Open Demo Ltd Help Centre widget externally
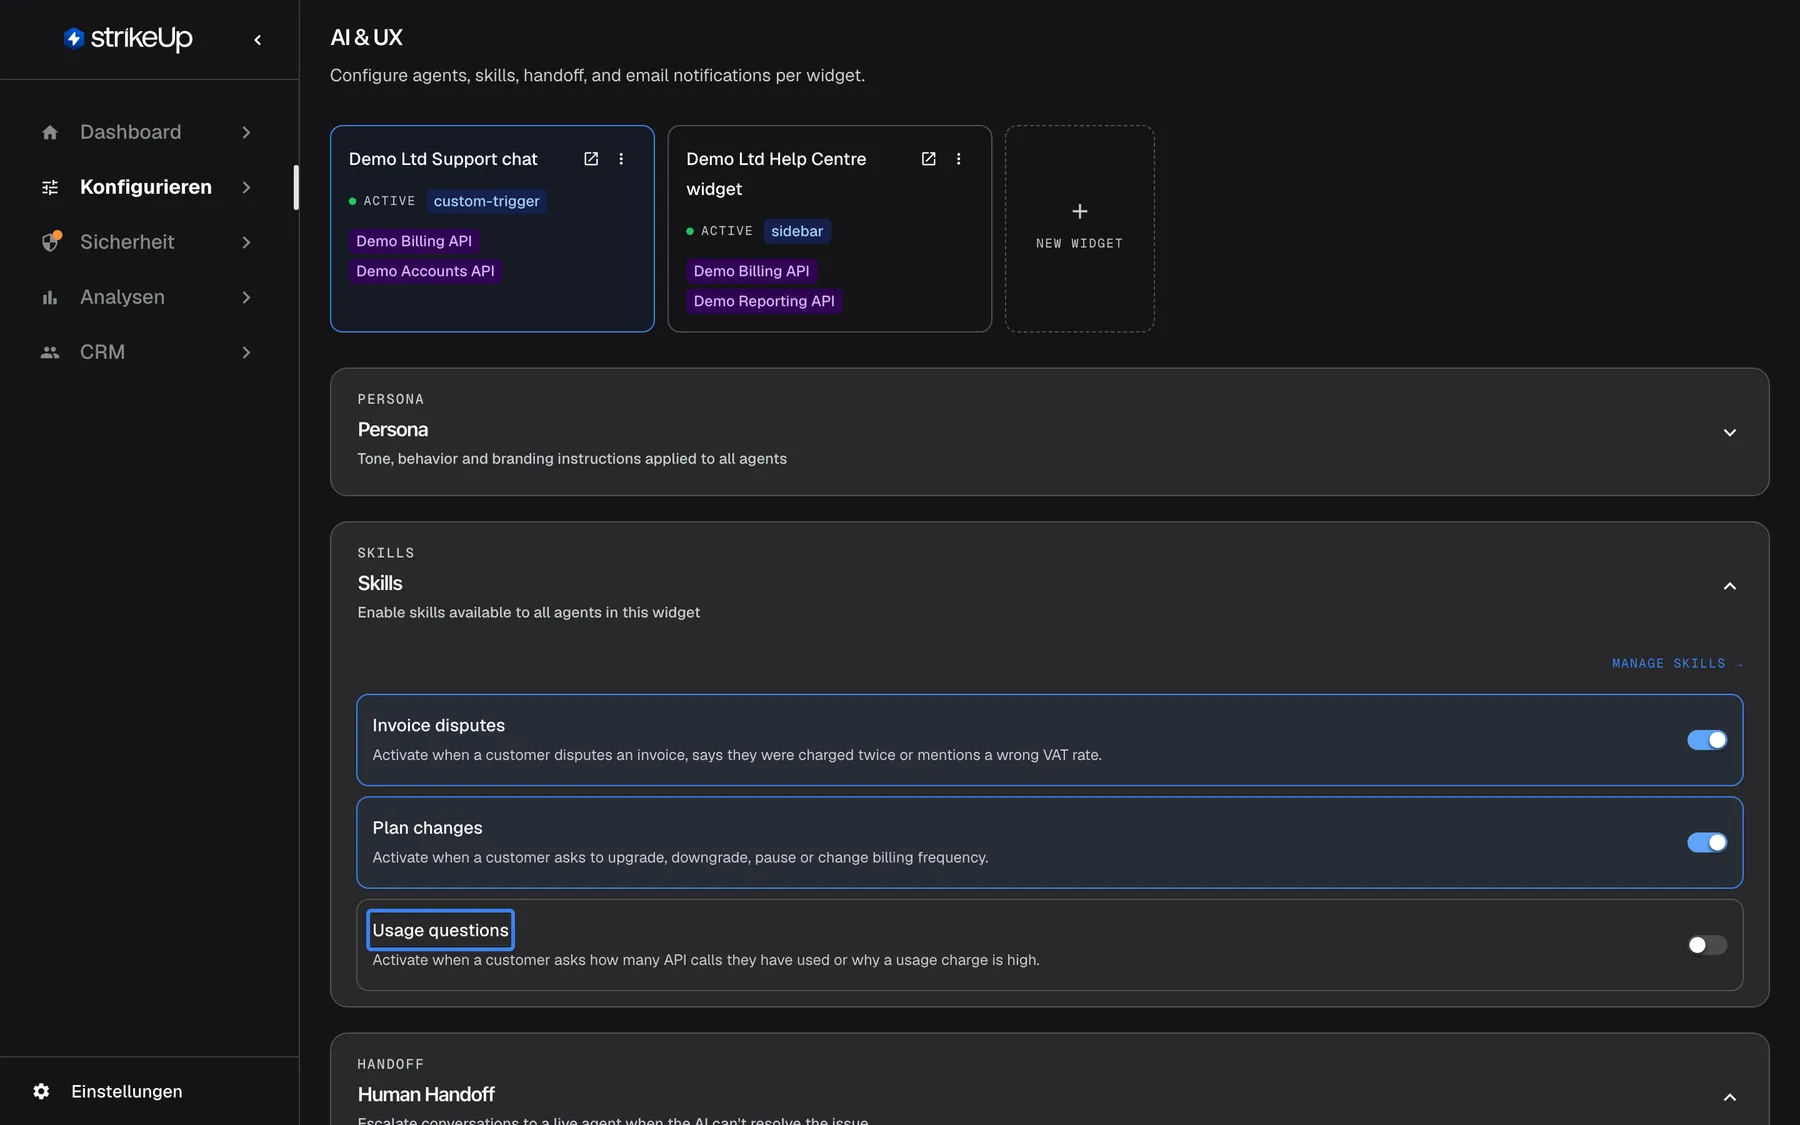 [928, 159]
